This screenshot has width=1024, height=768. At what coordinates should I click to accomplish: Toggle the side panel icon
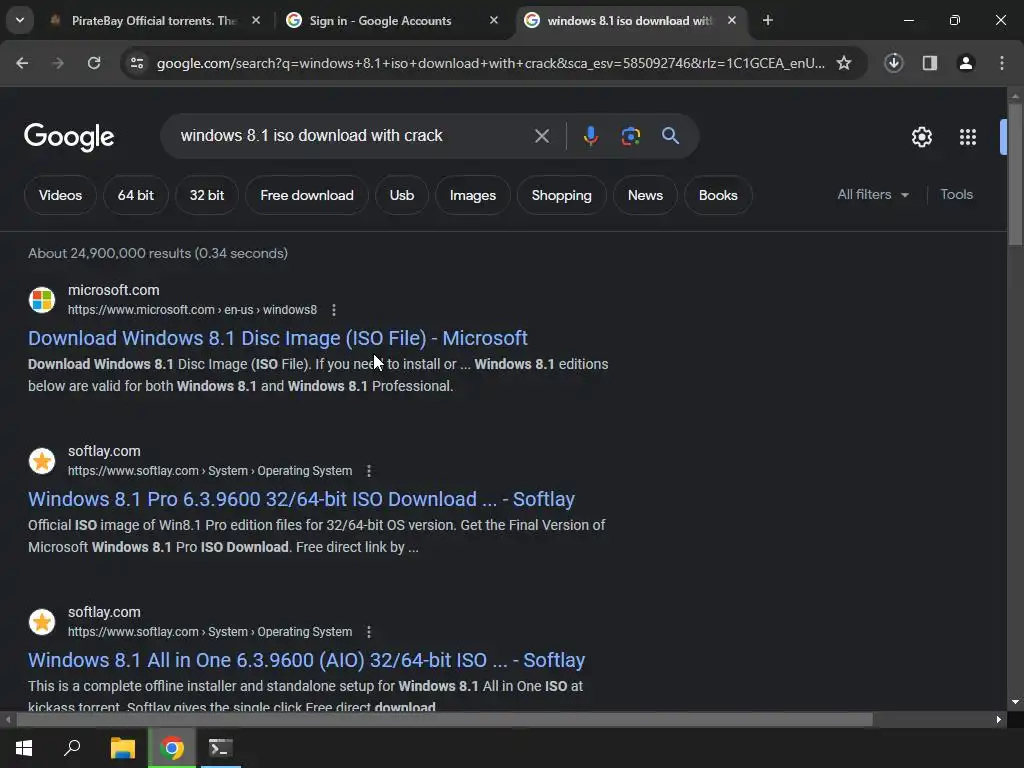(930, 63)
